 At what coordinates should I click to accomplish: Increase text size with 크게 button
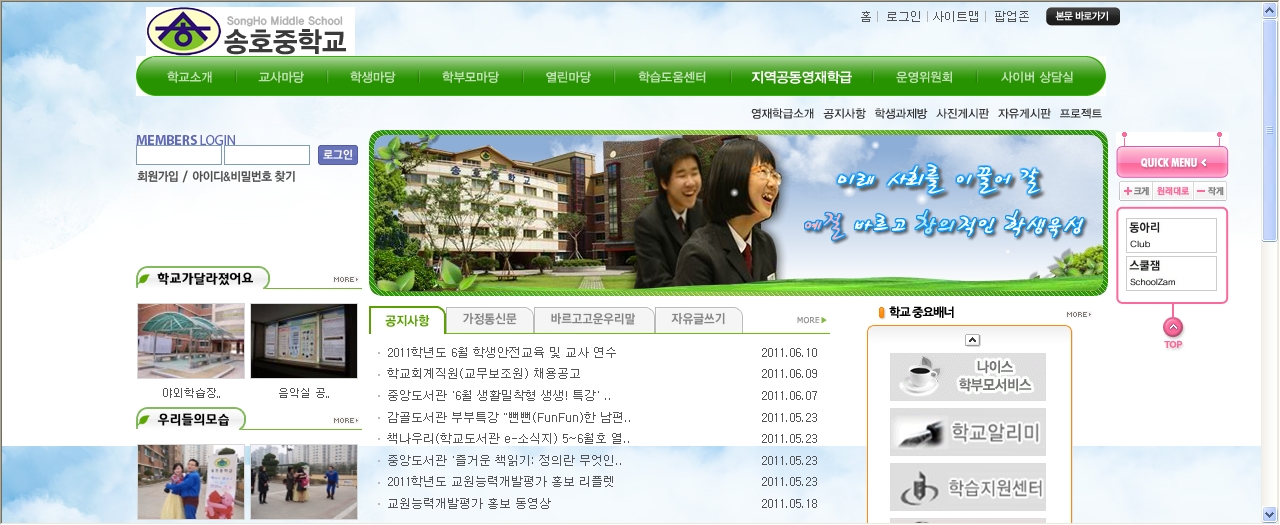point(1135,191)
